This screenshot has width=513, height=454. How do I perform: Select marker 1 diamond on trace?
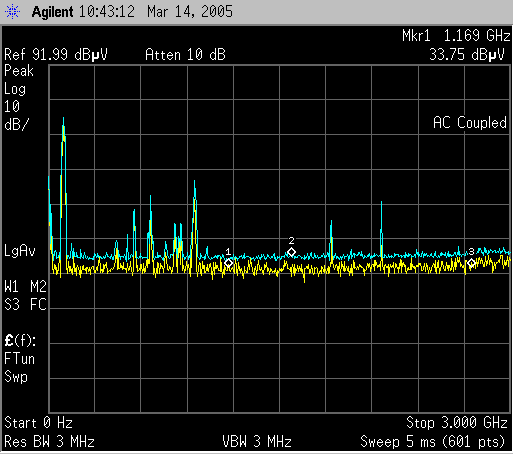(229, 263)
